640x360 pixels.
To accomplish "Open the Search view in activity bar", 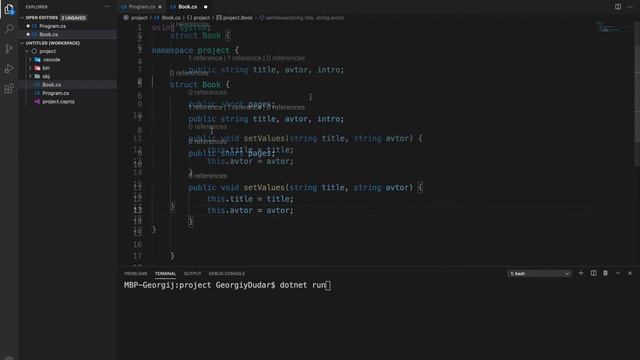I will tap(9, 29).
